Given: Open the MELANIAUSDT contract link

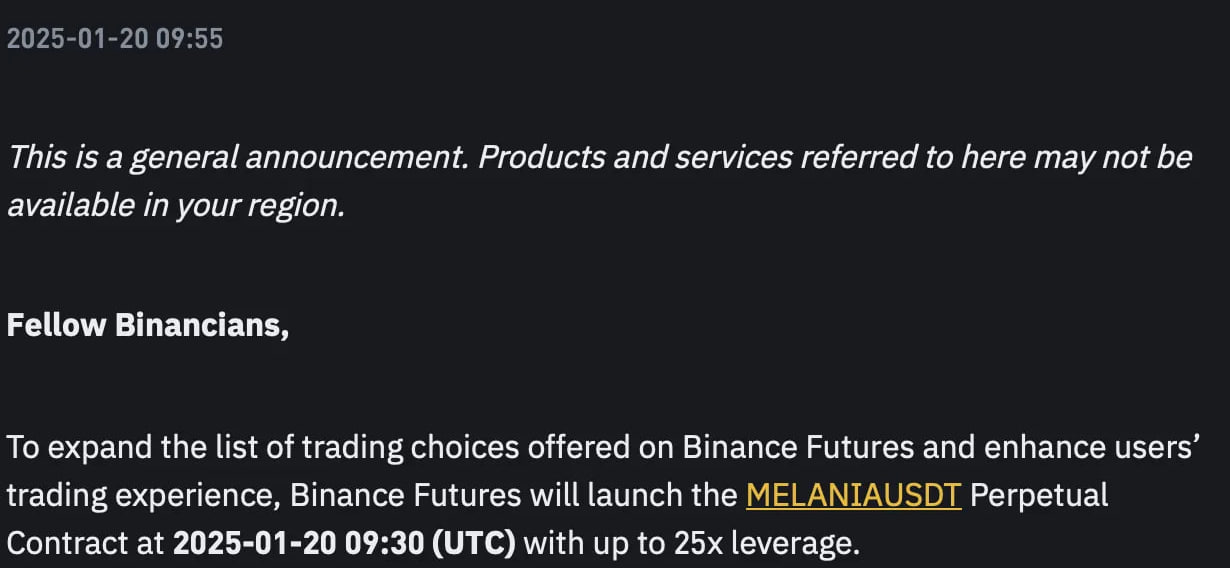Looking at the screenshot, I should coord(853,495).
